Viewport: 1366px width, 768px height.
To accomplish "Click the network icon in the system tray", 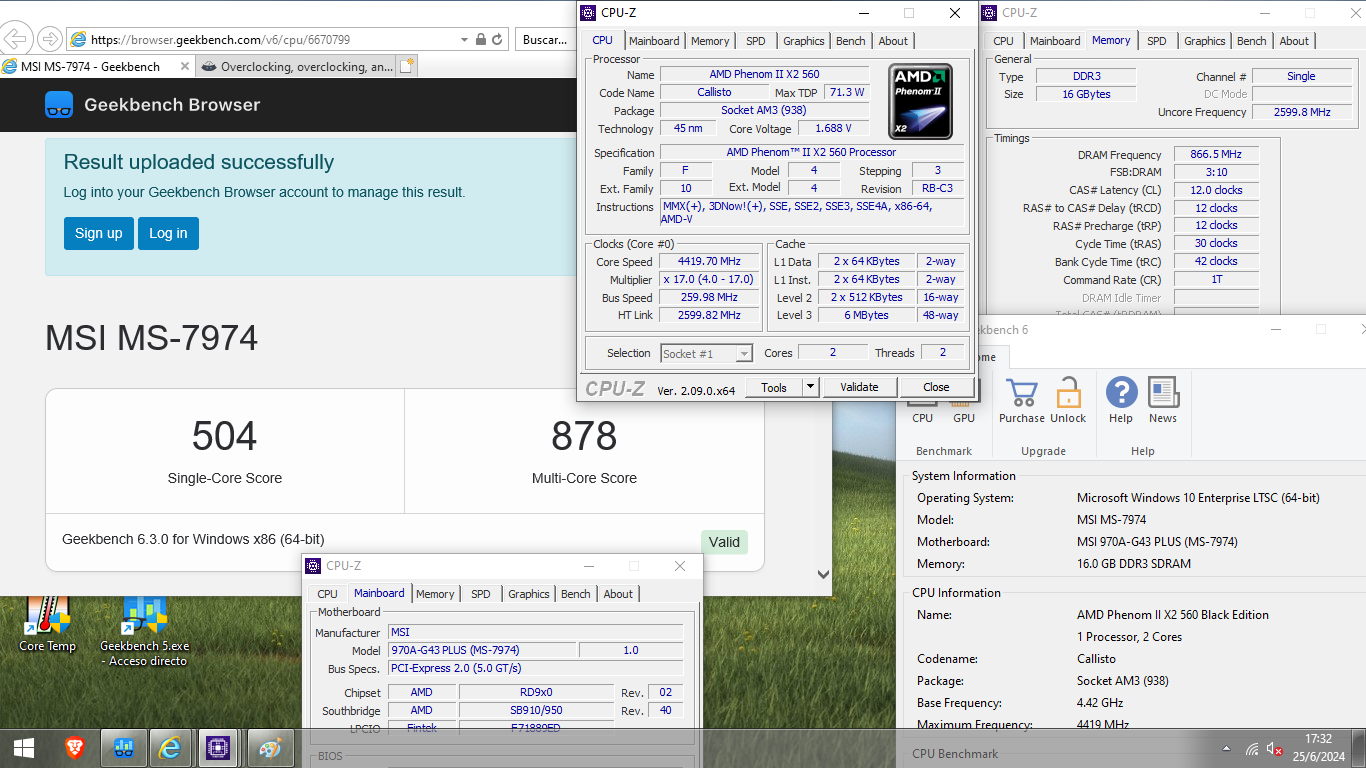I will pyautogui.click(x=1252, y=749).
